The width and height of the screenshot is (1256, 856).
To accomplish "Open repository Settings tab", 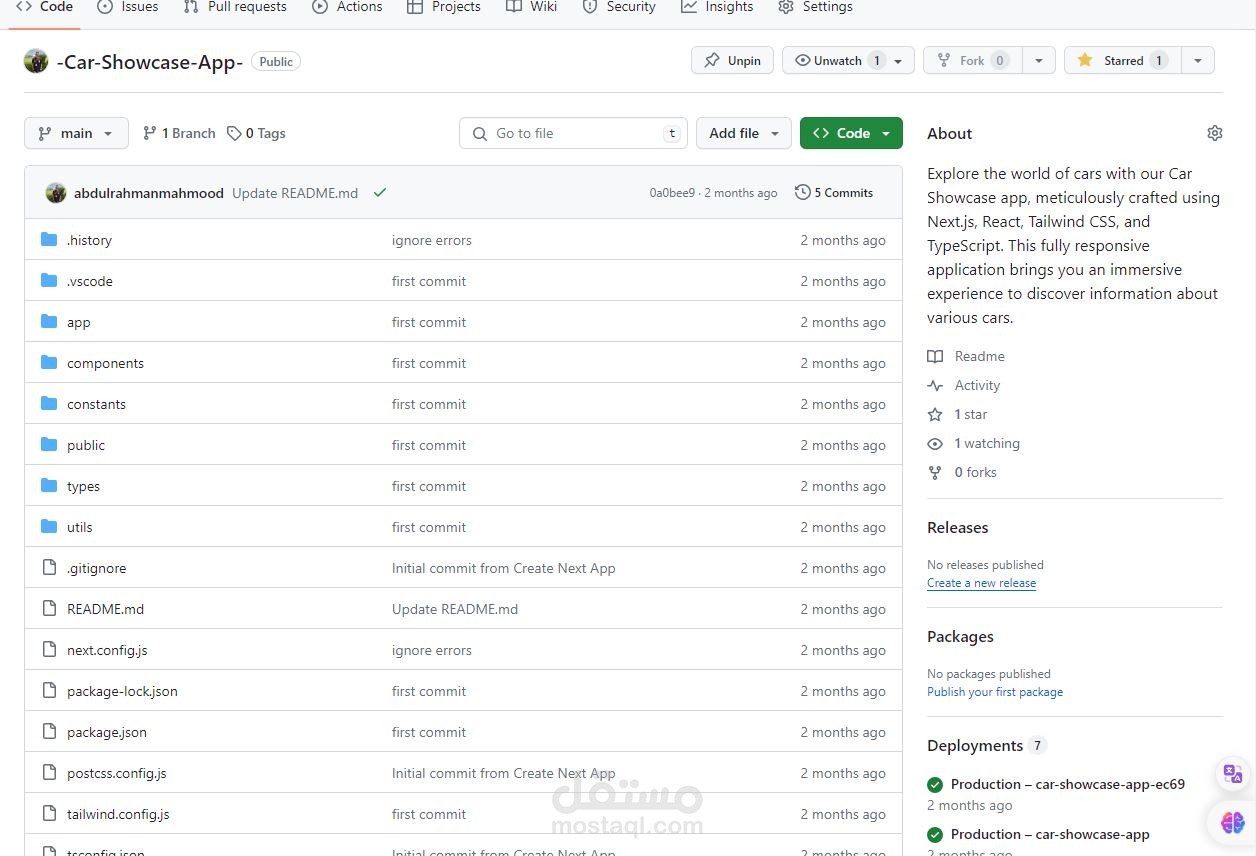I will (x=815, y=7).
